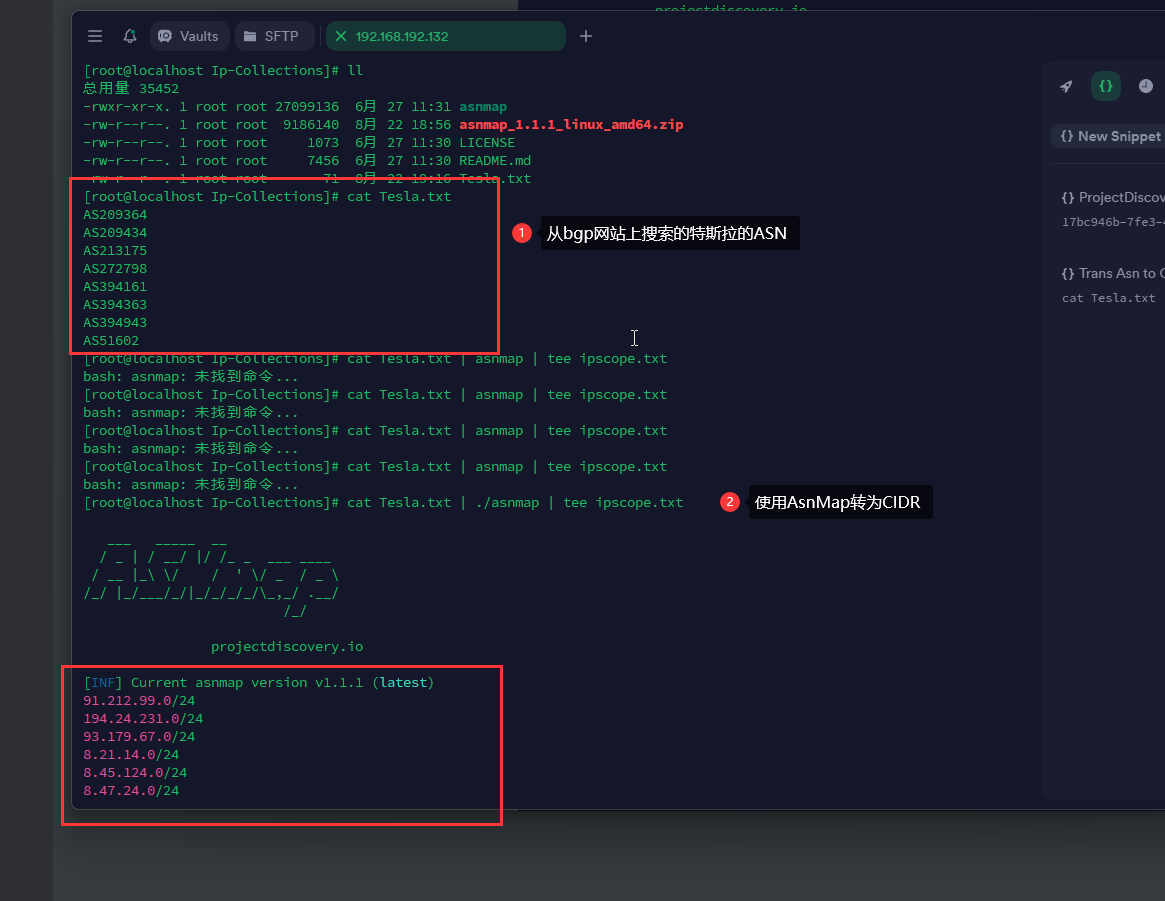This screenshot has width=1165, height=901.
Task: Click the 194.24.231.0/24 CIDR line
Action: pyautogui.click(x=143, y=718)
